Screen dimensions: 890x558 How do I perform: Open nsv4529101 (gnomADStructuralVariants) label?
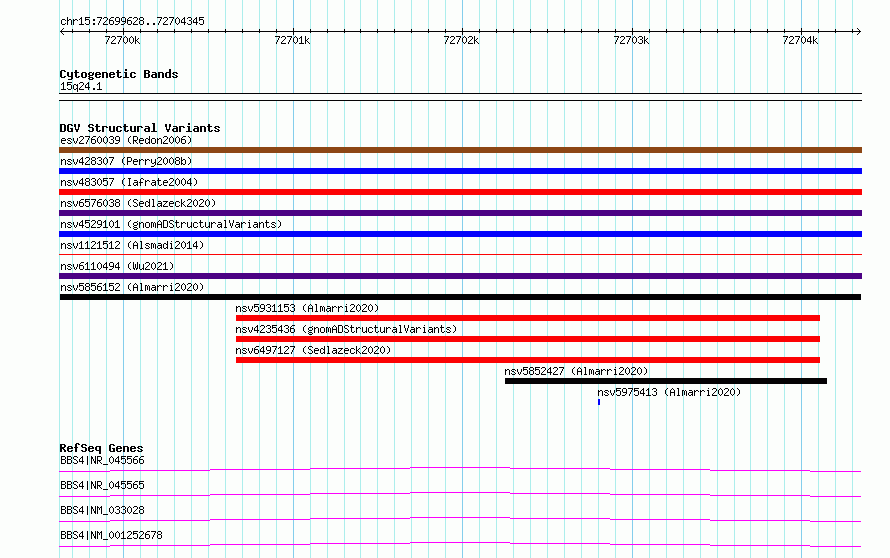click(171, 224)
